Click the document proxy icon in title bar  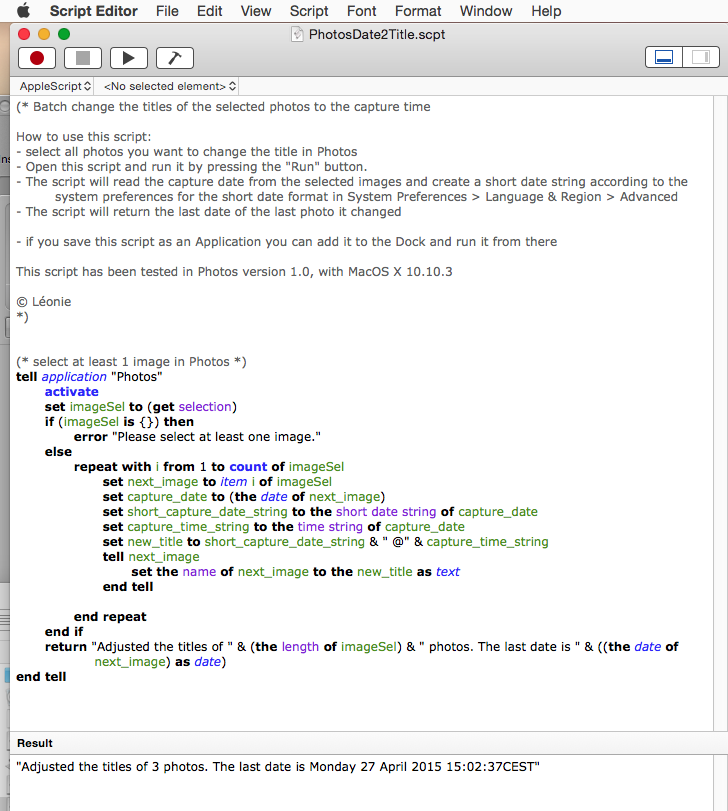(297, 35)
